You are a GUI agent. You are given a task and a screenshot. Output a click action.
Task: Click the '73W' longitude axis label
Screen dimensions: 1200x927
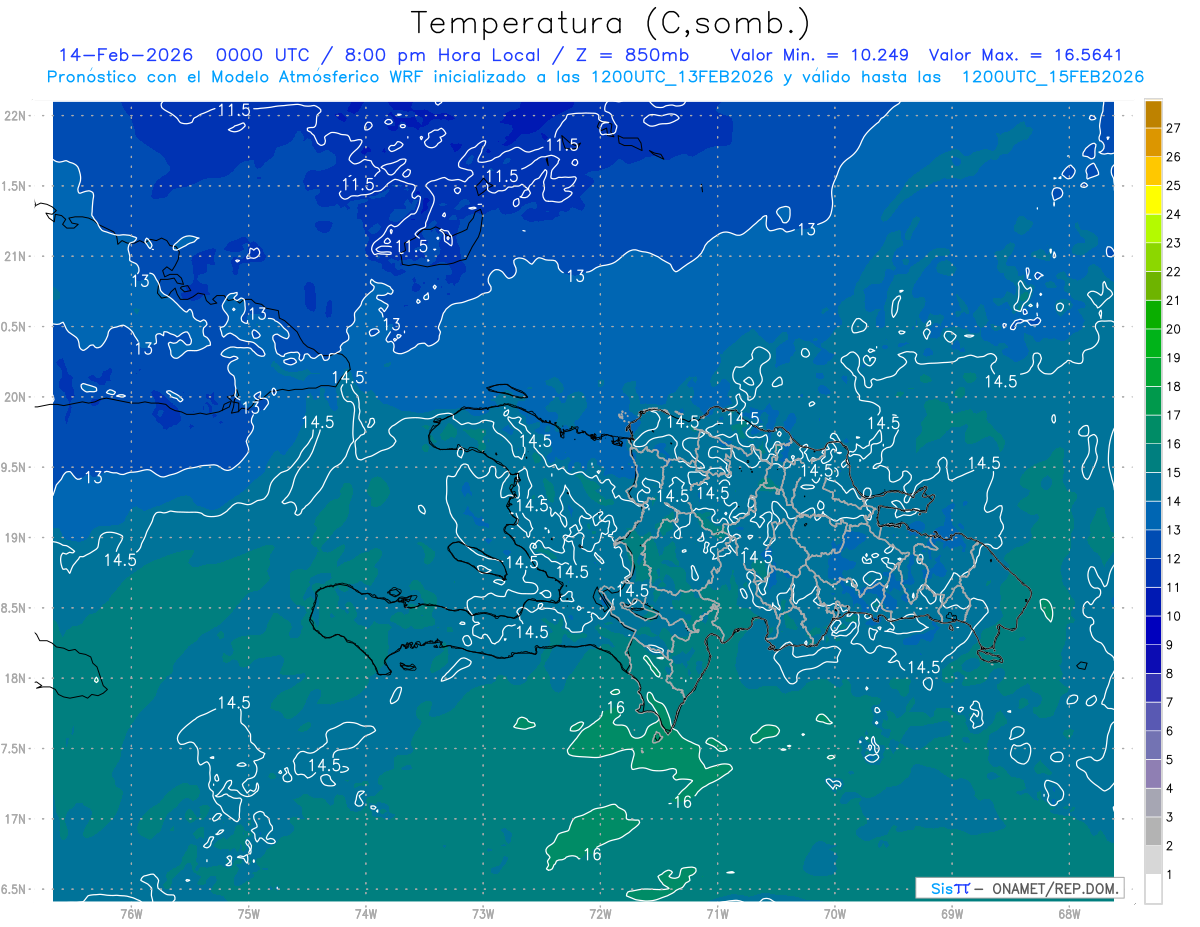[483, 914]
